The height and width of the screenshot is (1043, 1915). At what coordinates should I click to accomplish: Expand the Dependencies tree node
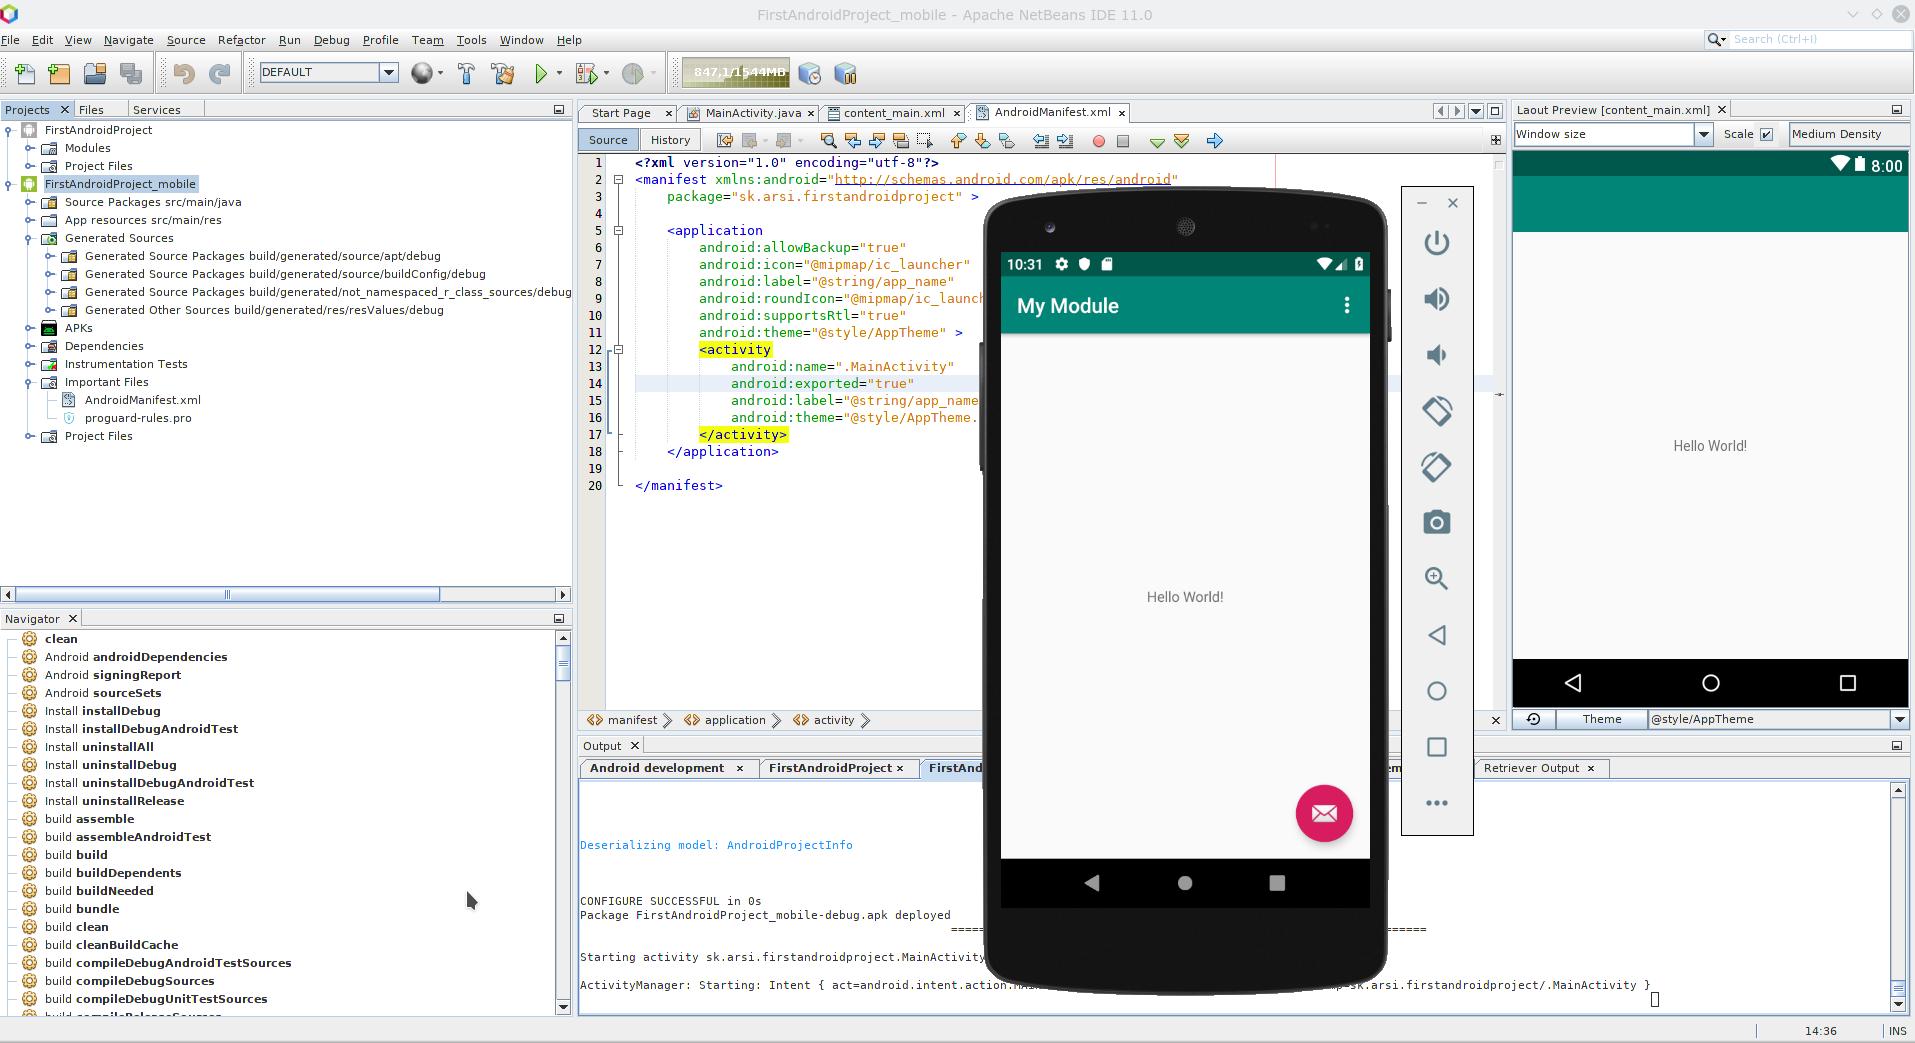click(30, 346)
